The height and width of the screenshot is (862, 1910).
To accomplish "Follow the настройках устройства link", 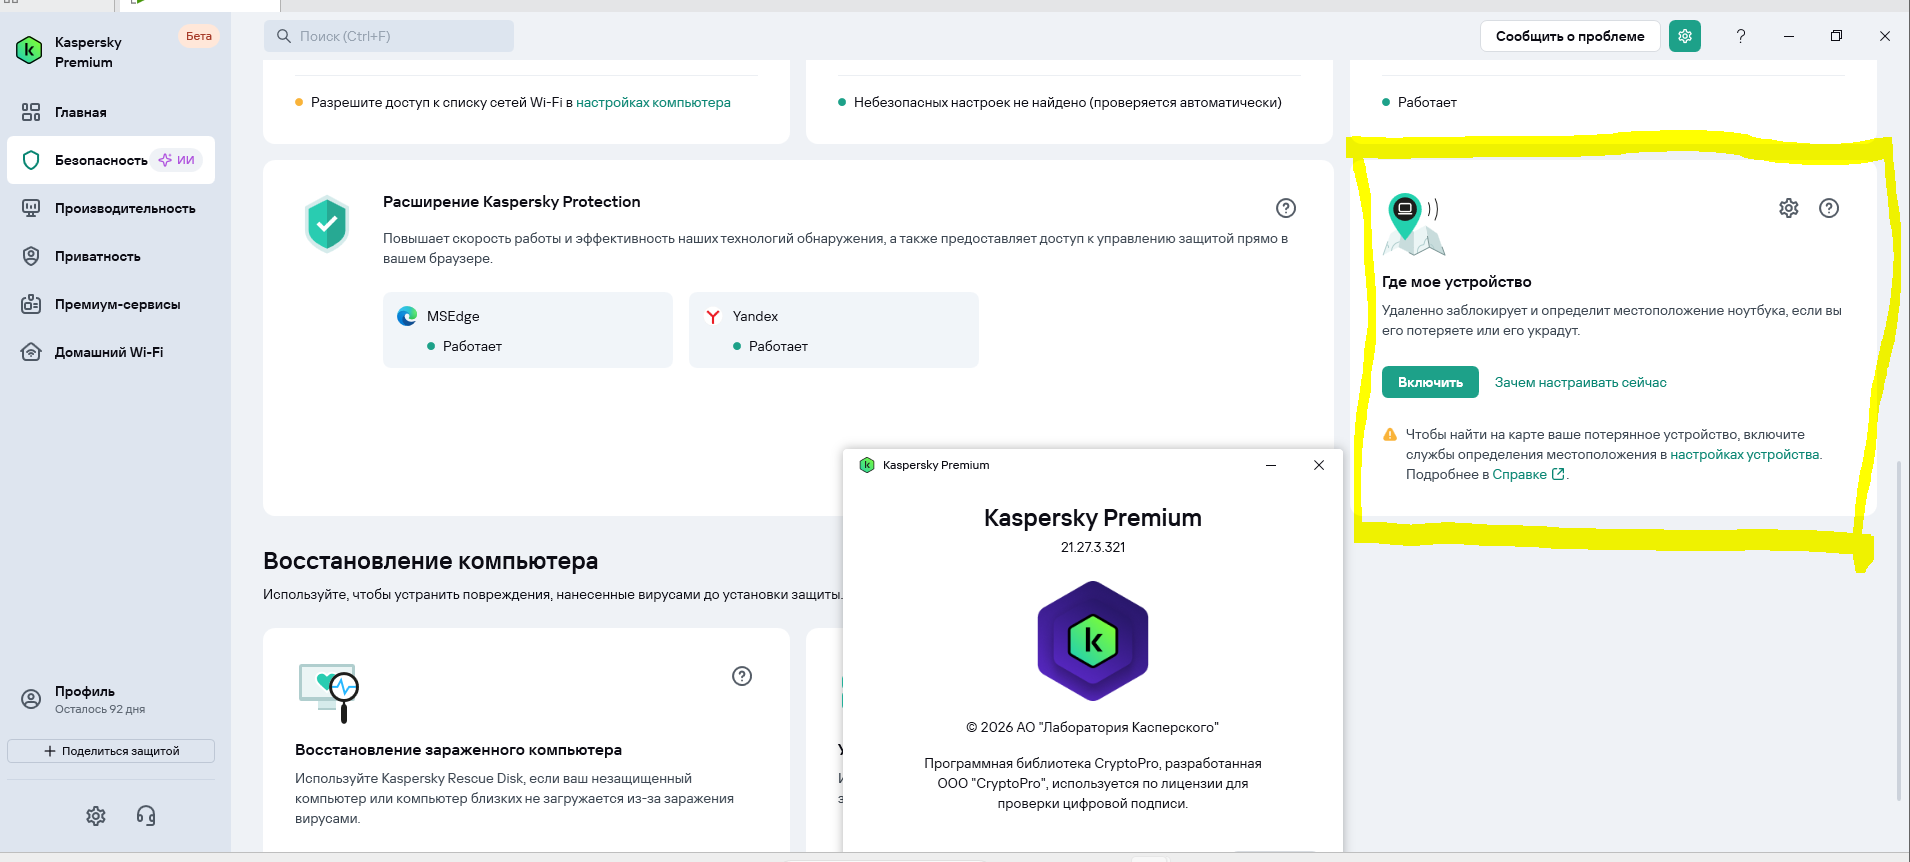I will click(1745, 454).
